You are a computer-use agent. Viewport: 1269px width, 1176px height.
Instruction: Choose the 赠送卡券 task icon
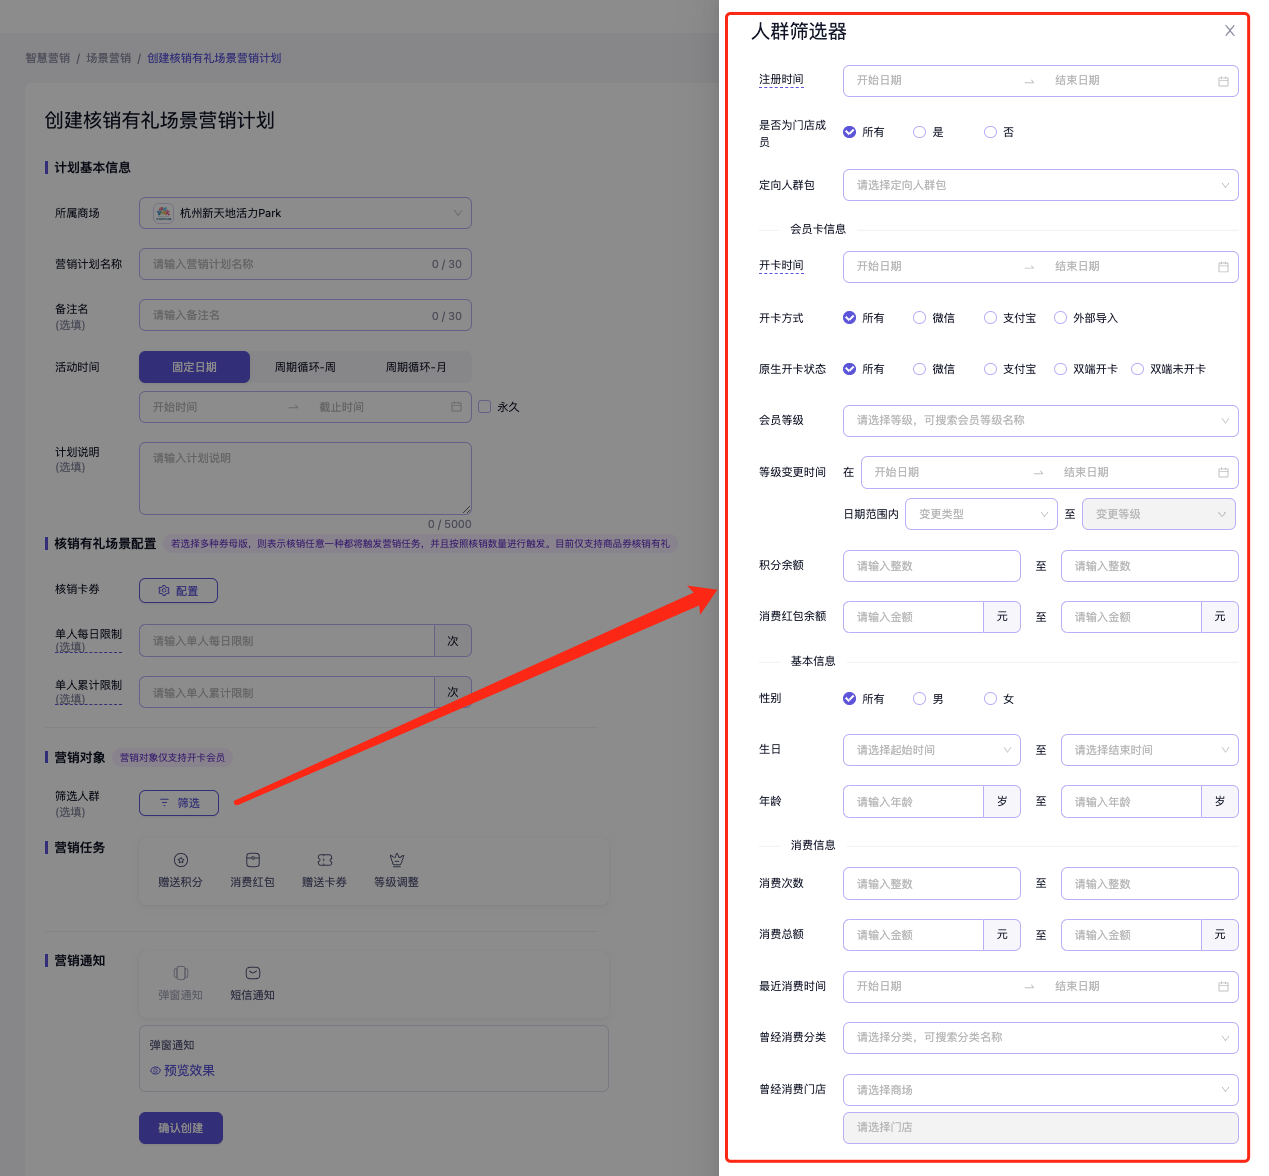click(325, 860)
